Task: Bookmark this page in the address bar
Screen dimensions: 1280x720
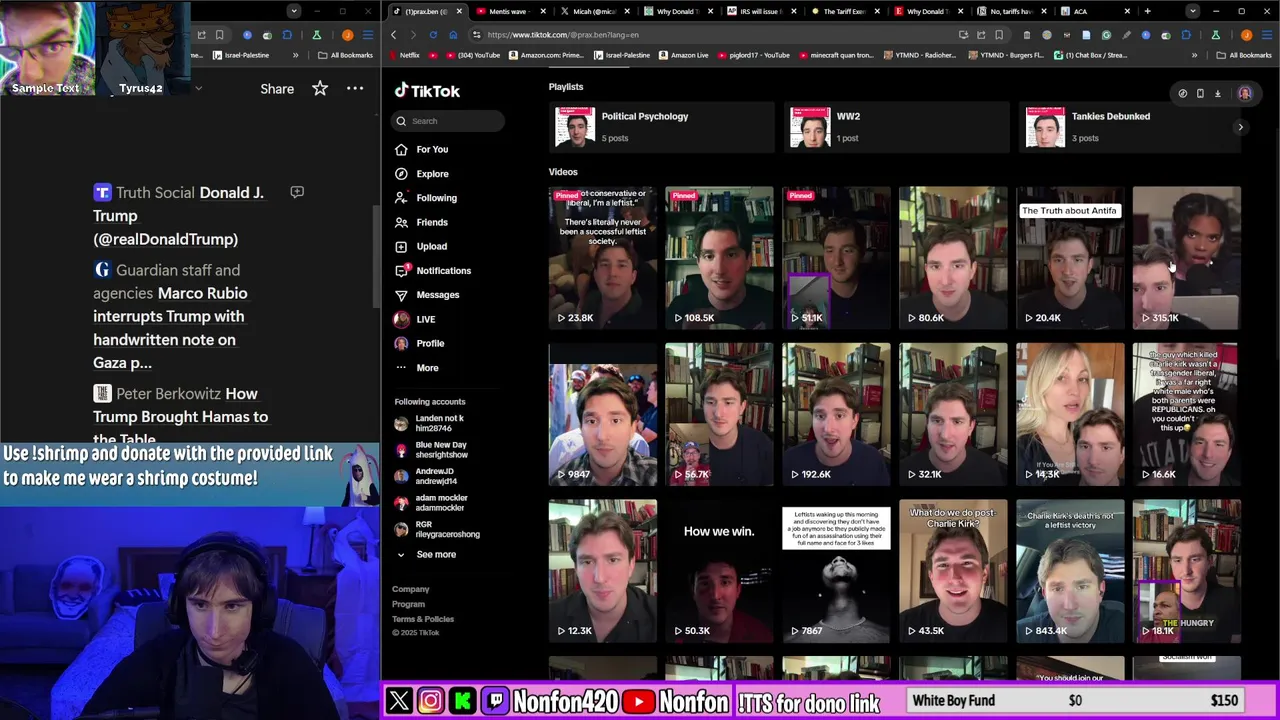Action: coord(1000,34)
